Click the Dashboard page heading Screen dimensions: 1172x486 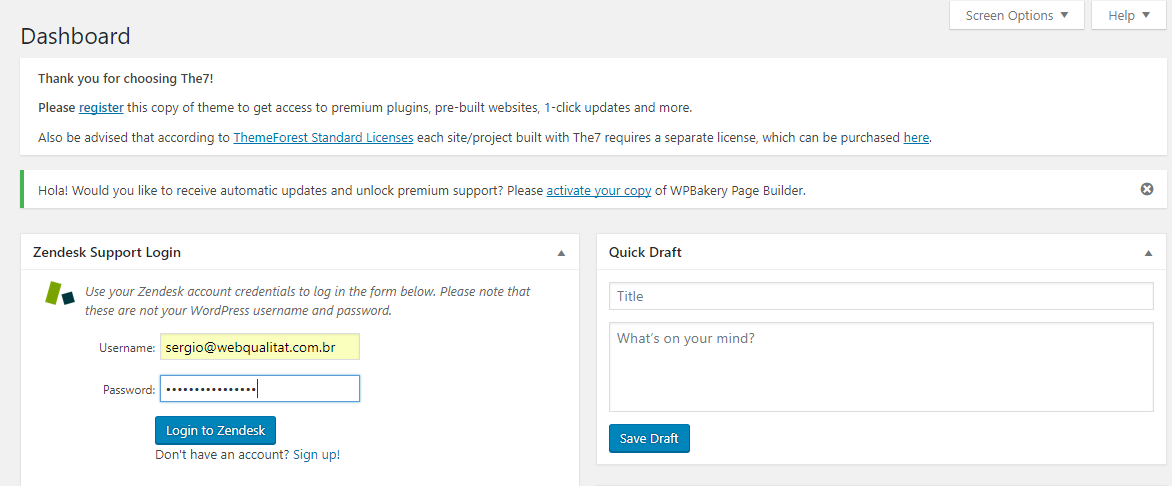coord(76,36)
